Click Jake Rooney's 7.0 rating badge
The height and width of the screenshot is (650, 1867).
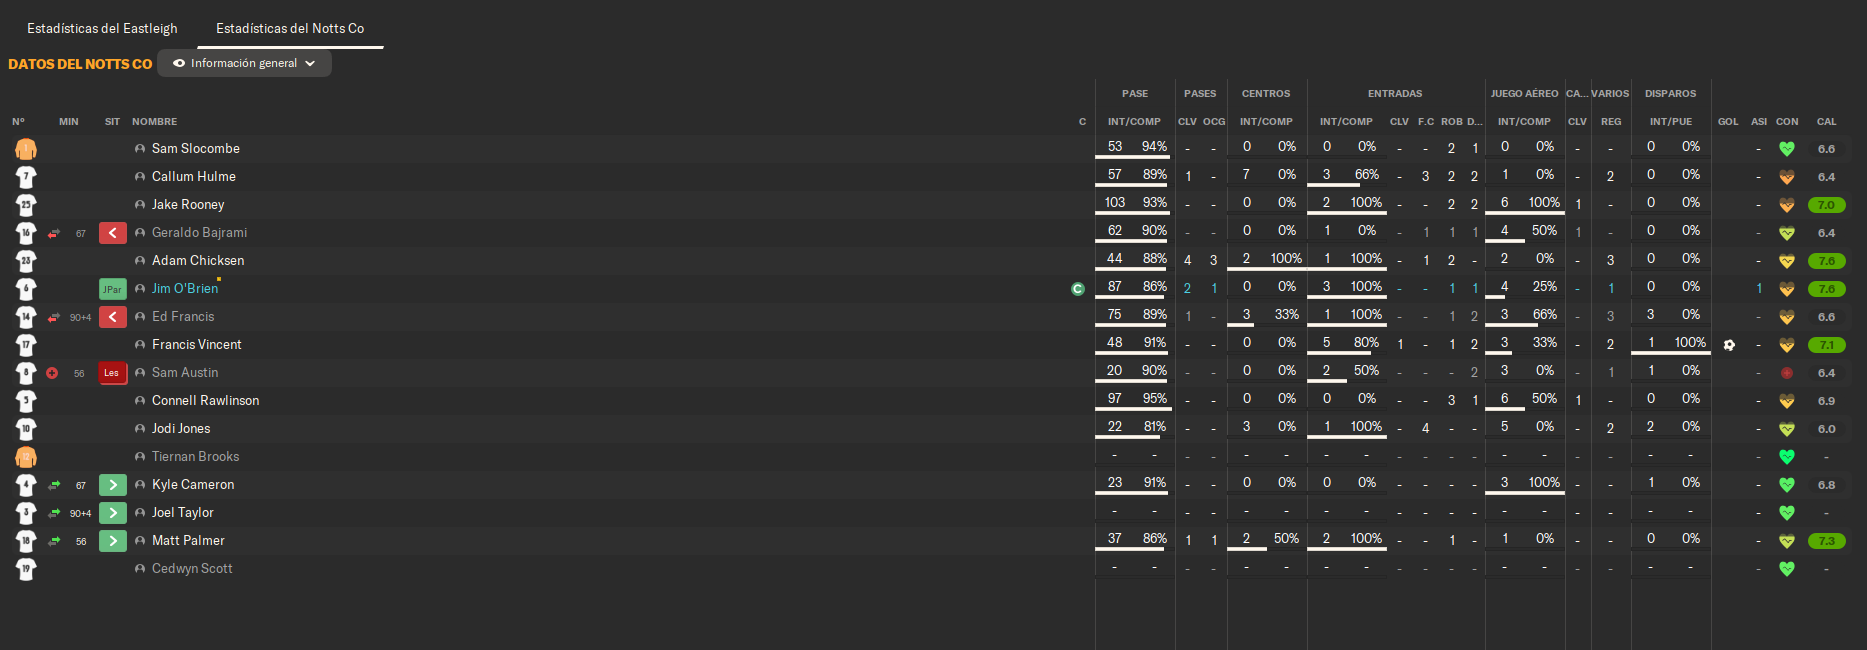coord(1827,205)
